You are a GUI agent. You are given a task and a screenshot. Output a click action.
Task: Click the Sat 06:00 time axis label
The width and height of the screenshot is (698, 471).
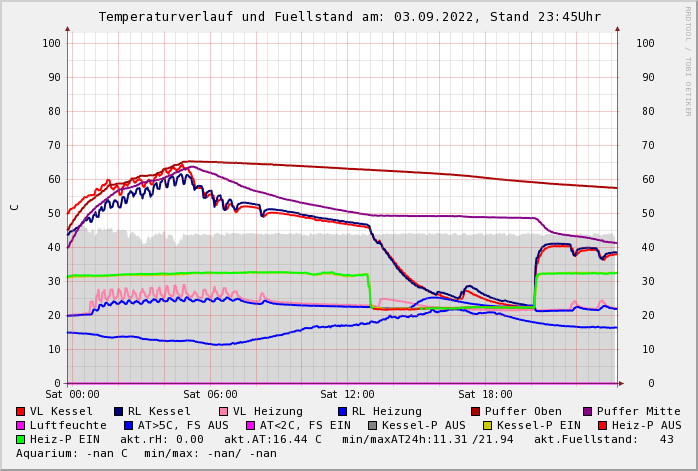tap(210, 395)
